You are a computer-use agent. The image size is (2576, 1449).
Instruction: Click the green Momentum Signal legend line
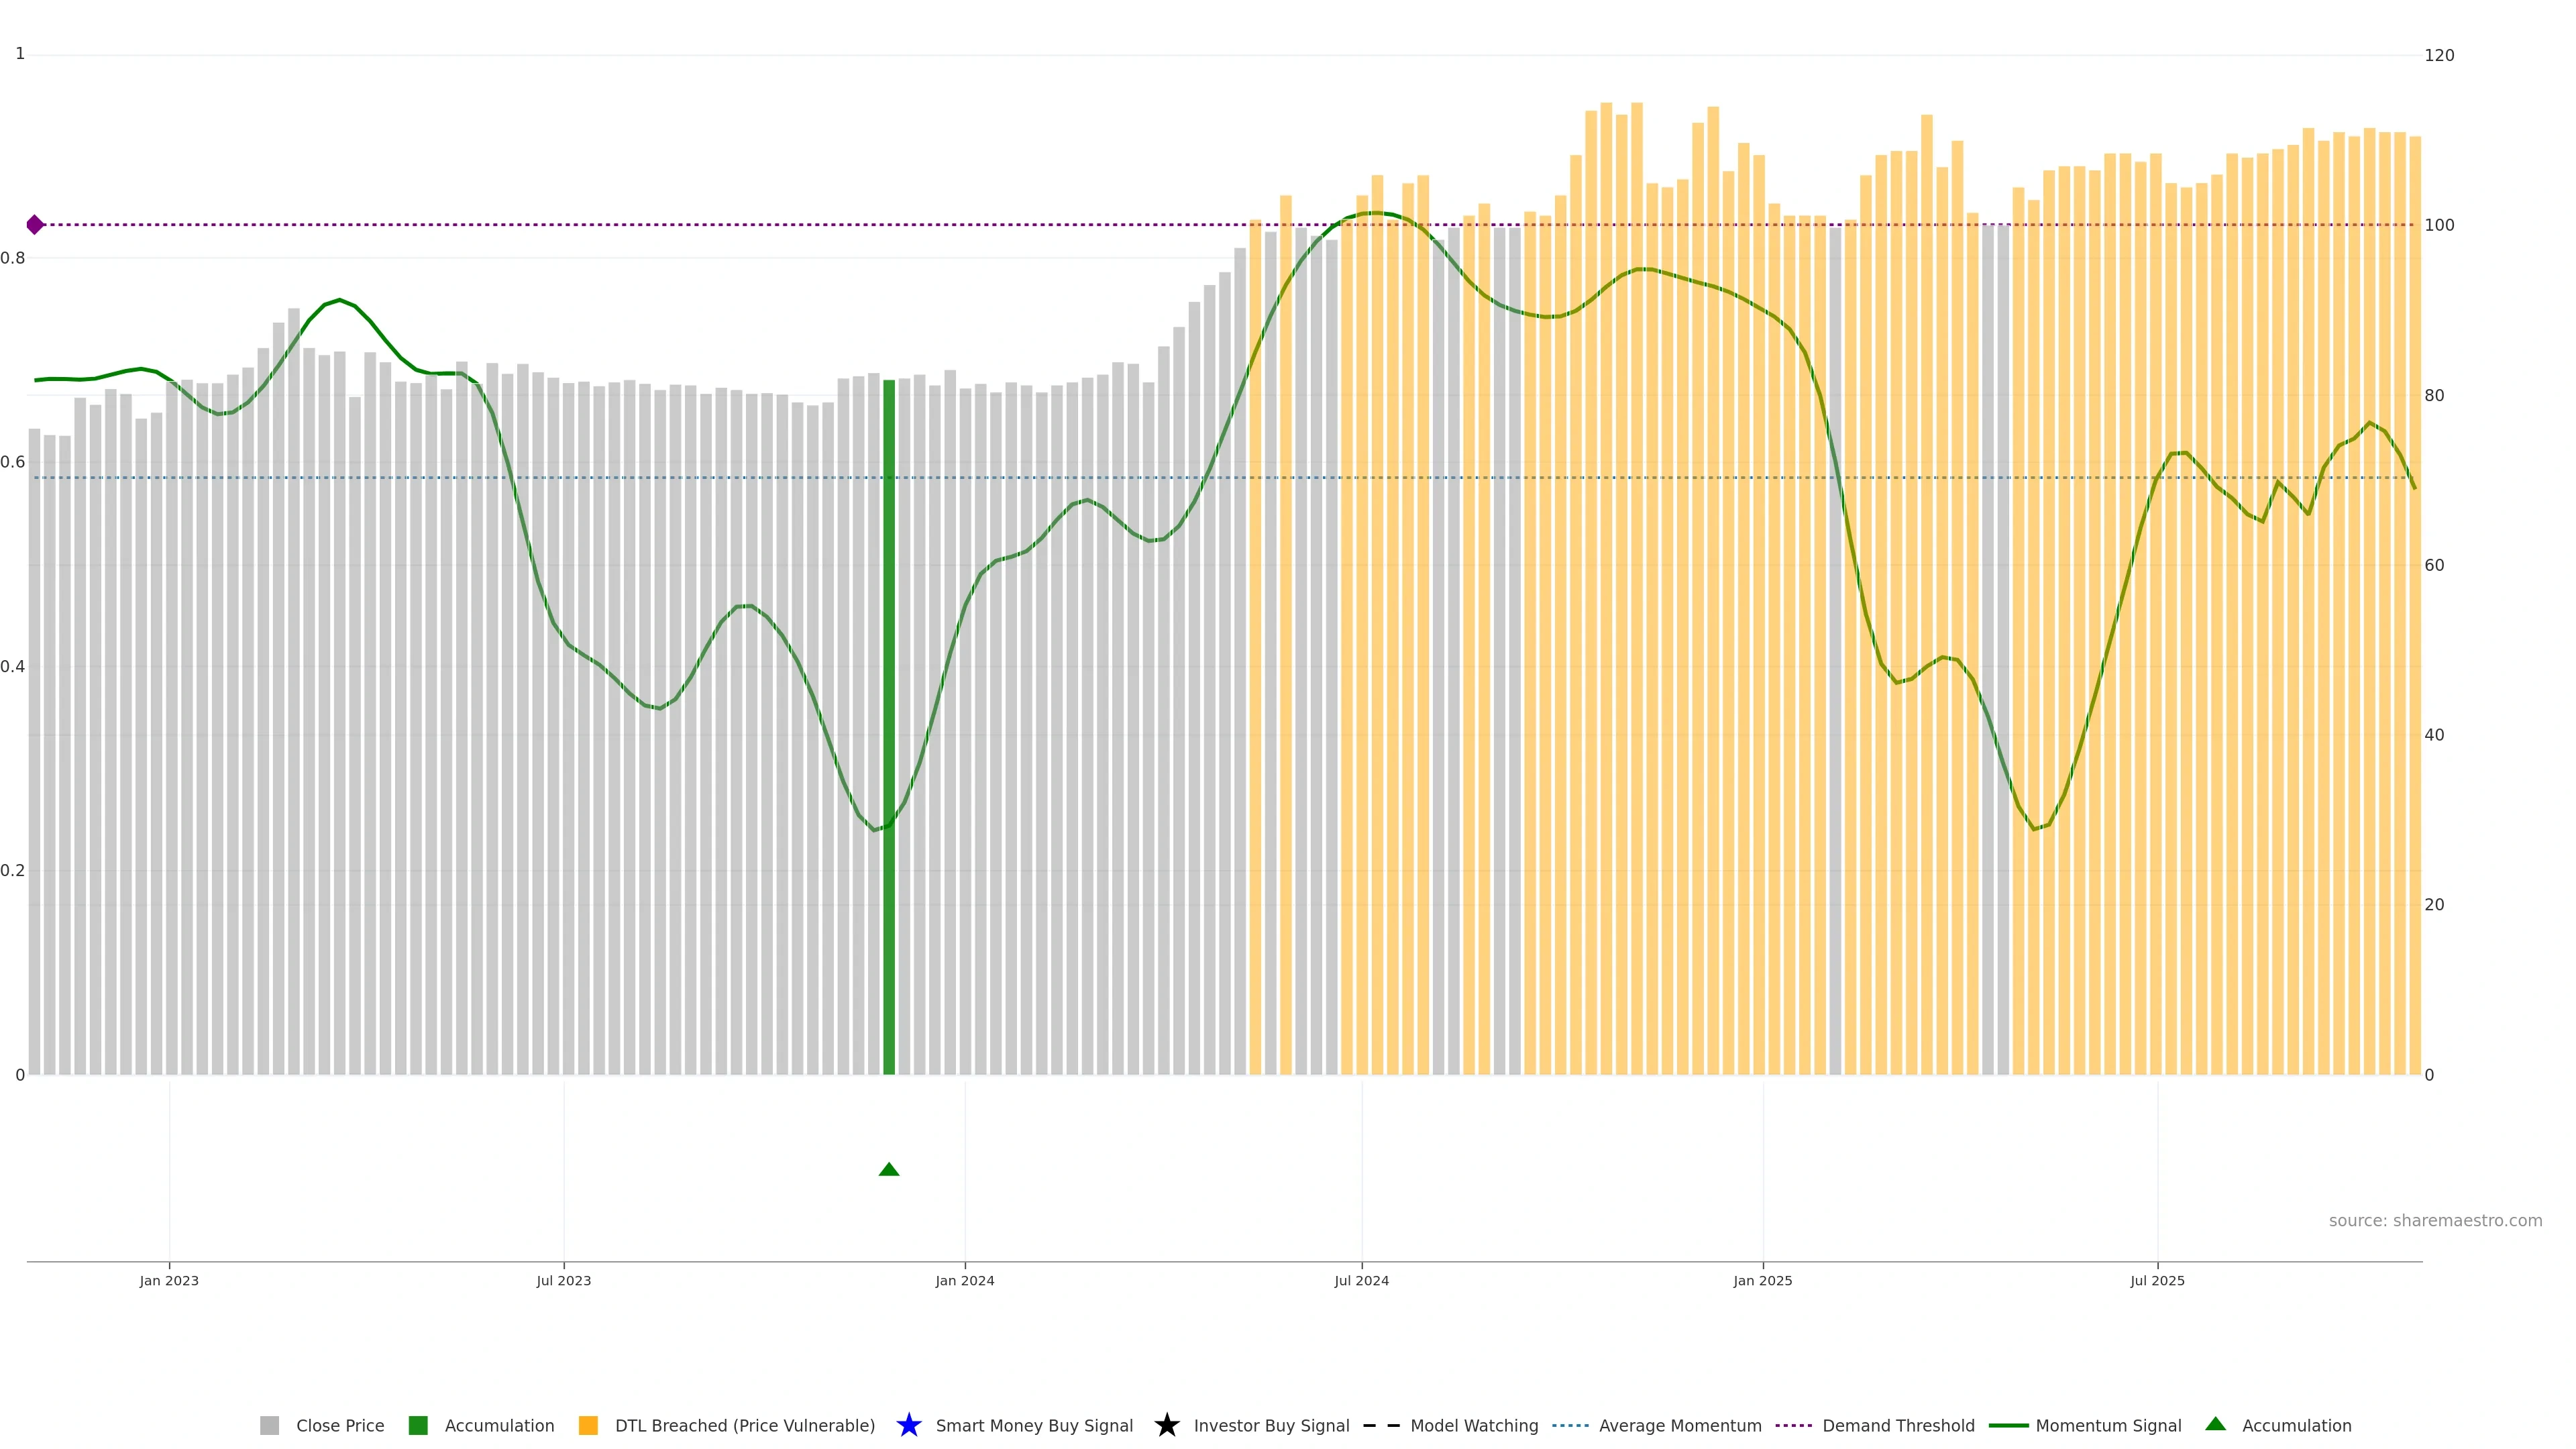pos(2008,1425)
